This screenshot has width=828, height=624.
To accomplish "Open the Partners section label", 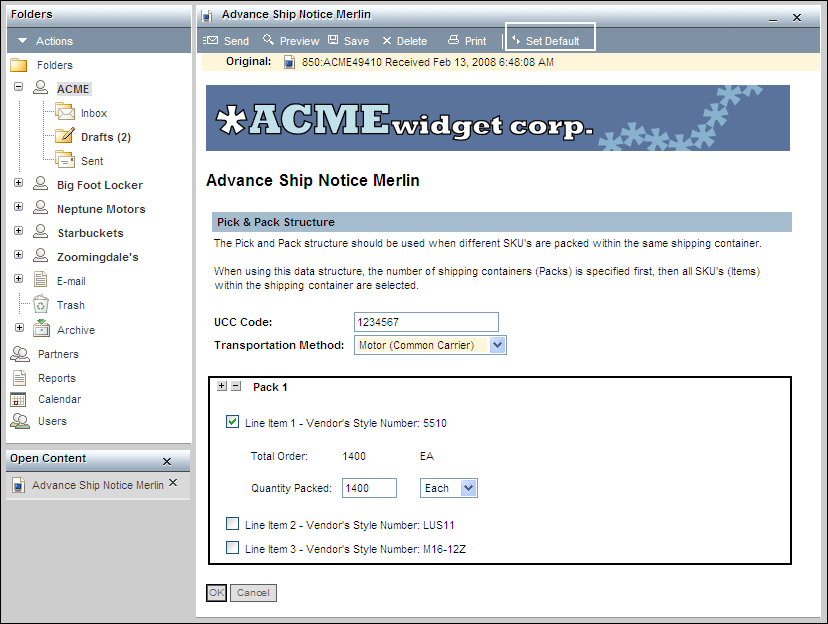I will click(58, 354).
